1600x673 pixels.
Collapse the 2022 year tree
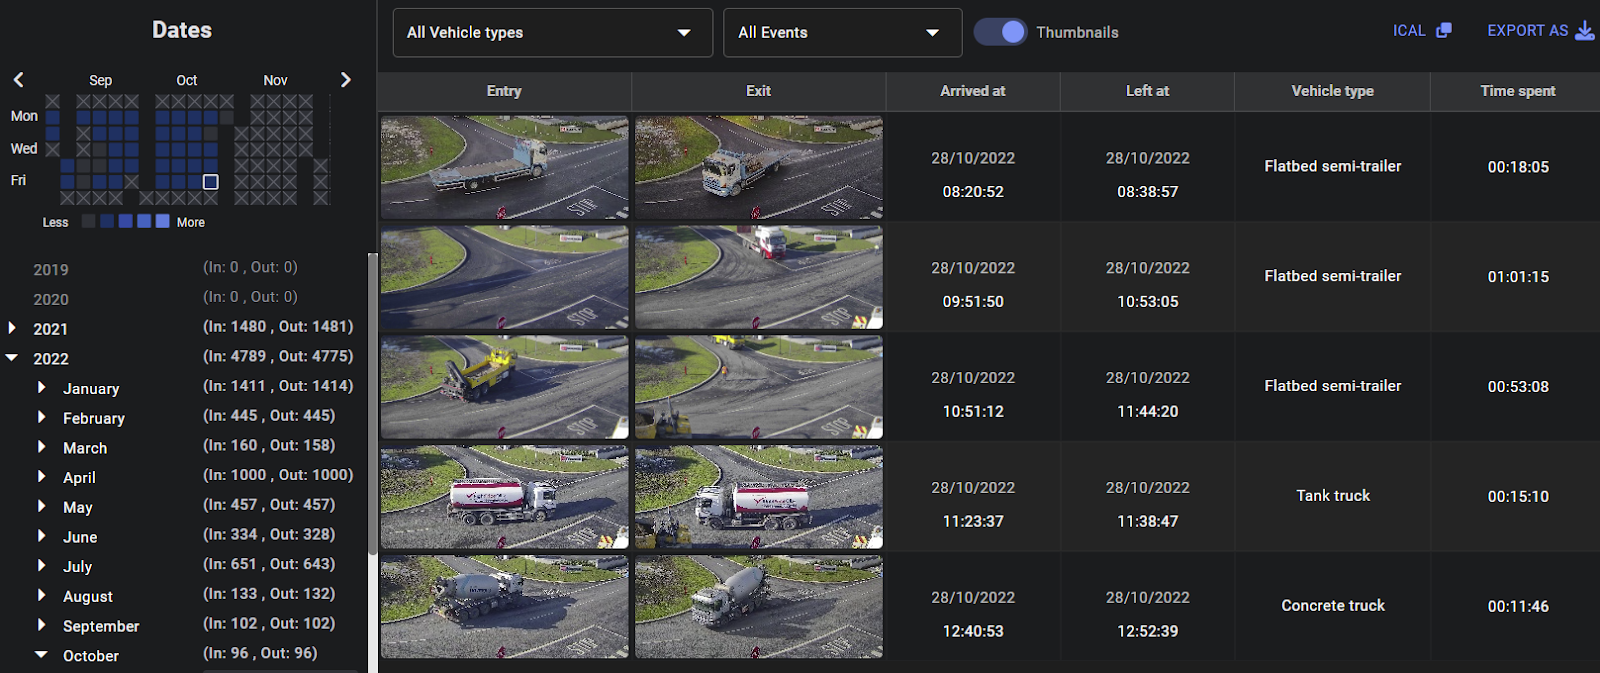tap(12, 358)
